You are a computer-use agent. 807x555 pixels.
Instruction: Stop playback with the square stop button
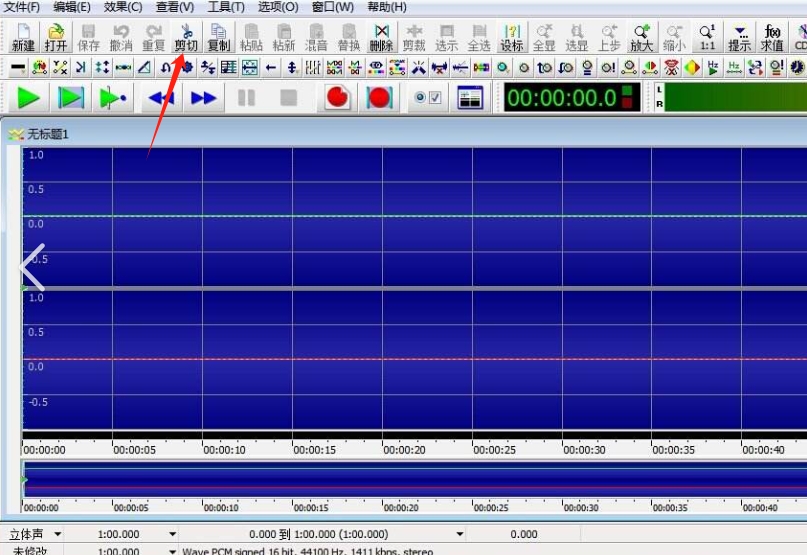288,97
